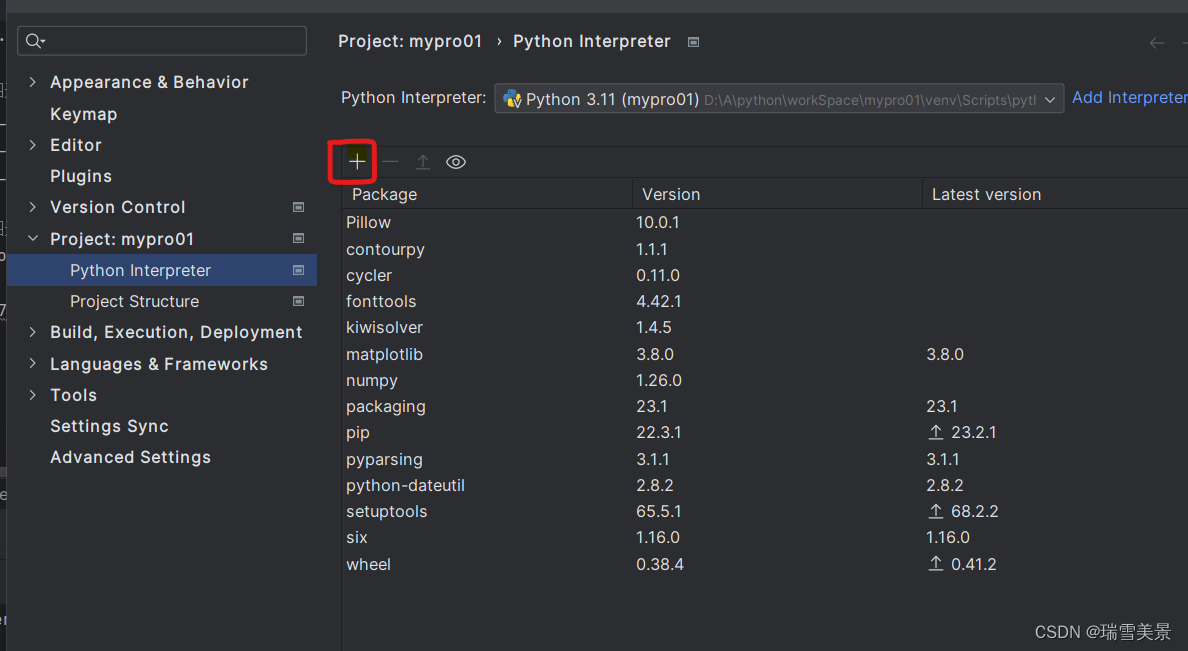Select the pyparsing package row
The height and width of the screenshot is (651, 1188).
764,459
